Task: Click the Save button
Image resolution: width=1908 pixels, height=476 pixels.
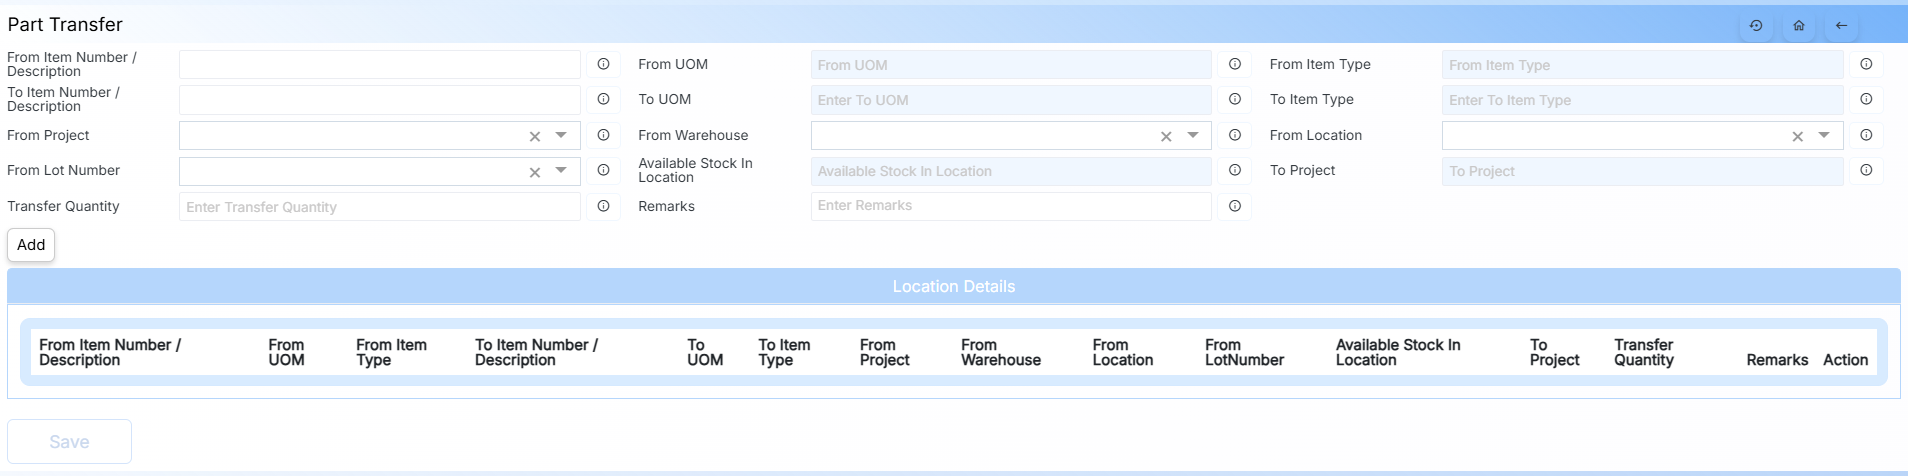Action: (x=69, y=442)
